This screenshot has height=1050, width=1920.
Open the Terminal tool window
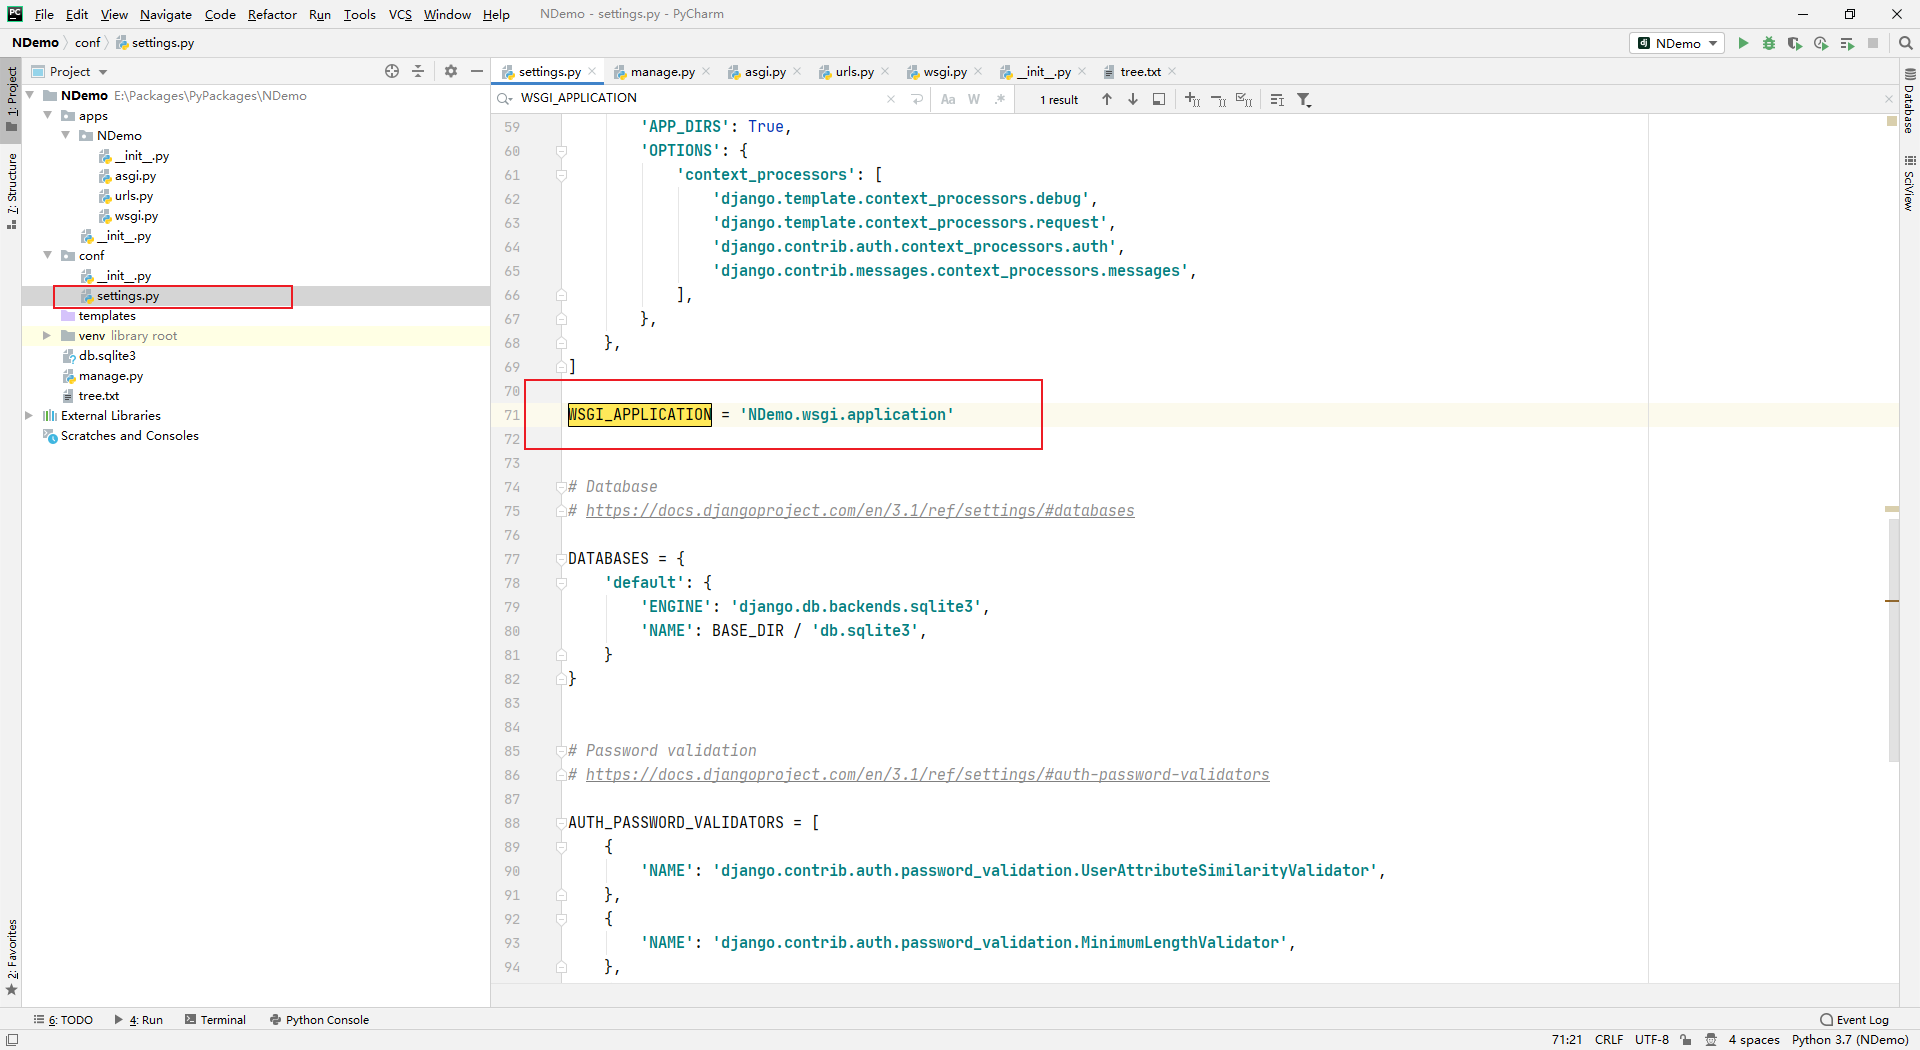[215, 1020]
